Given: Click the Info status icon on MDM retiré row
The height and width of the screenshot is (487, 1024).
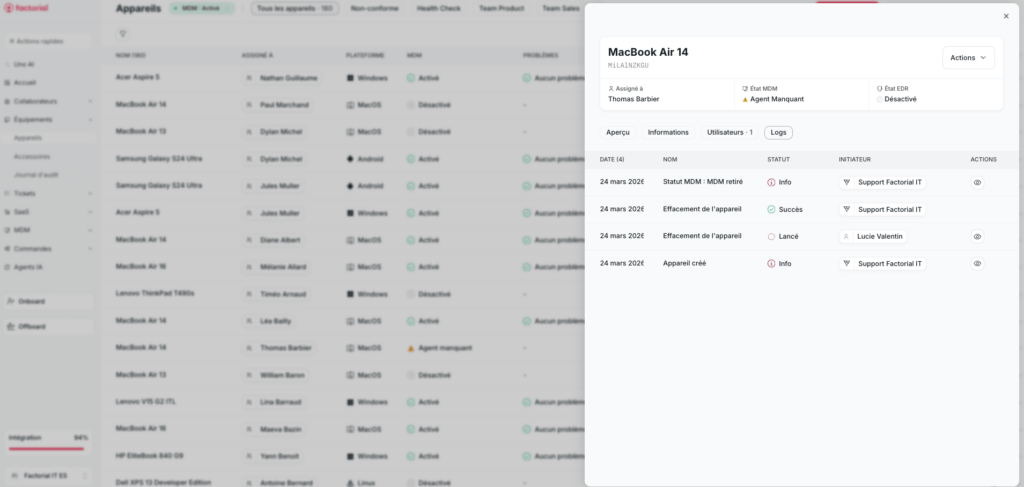Looking at the screenshot, I should pyautogui.click(x=771, y=183).
